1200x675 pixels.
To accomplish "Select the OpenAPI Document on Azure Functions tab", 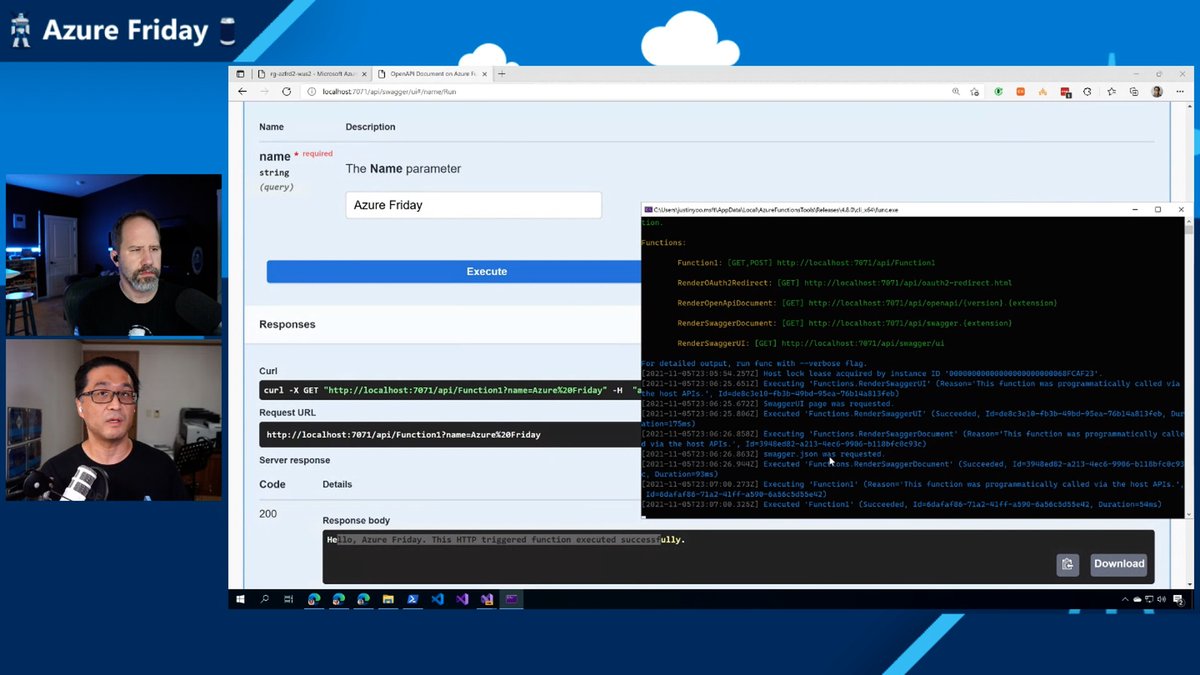I will coord(433,74).
